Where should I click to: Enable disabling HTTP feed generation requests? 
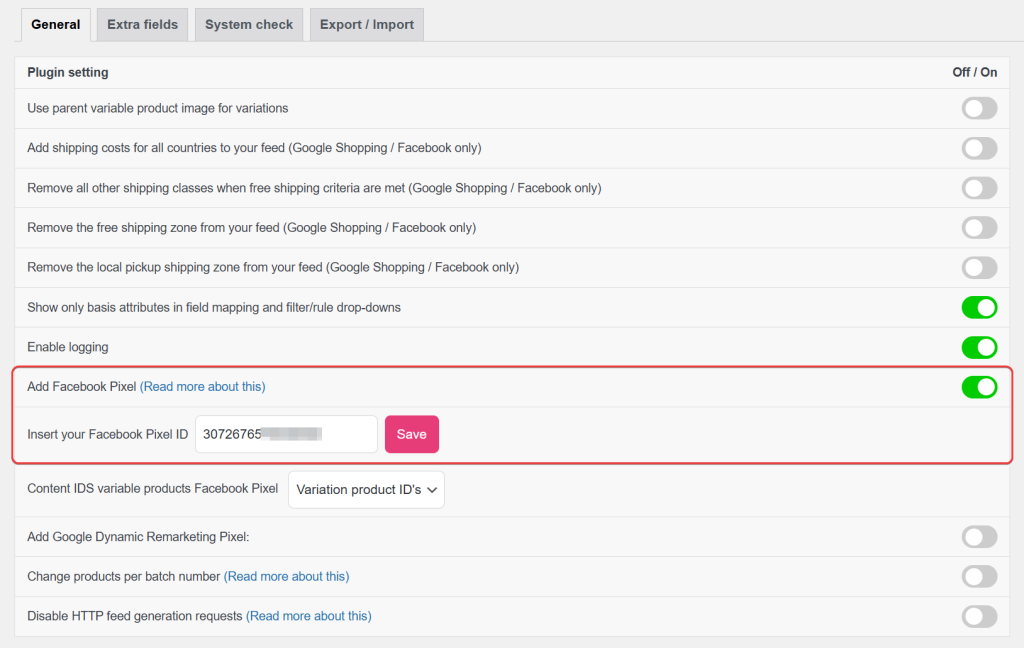click(x=979, y=616)
